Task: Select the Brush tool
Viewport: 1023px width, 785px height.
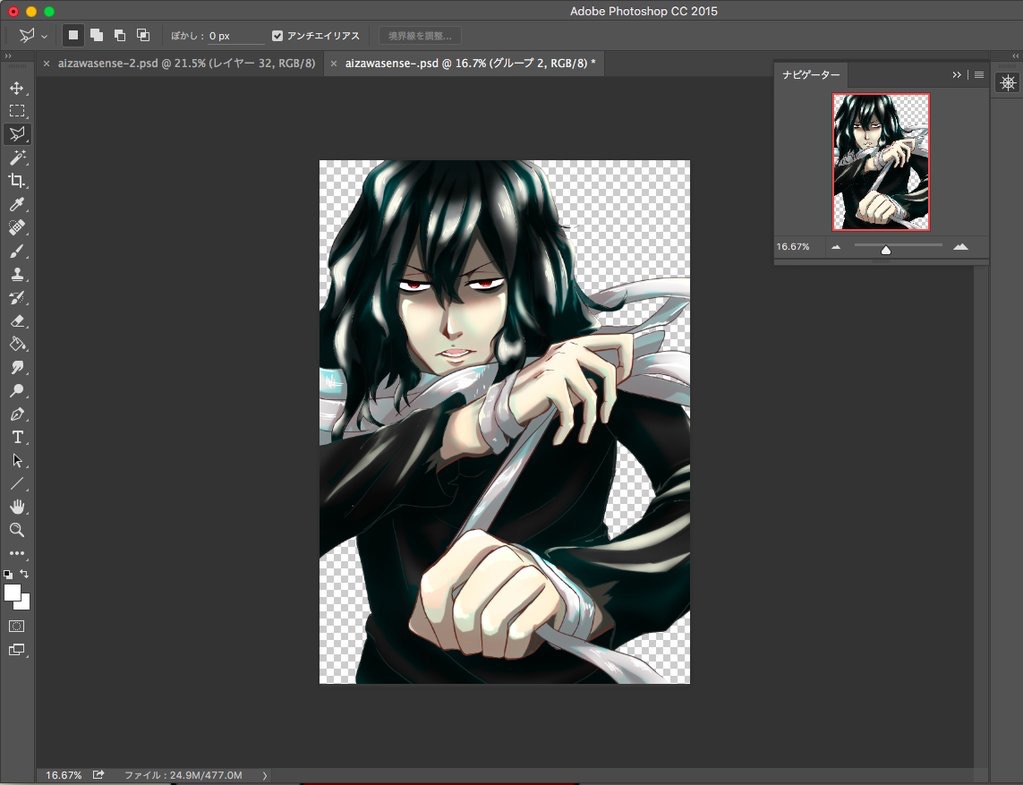Action: tap(17, 252)
